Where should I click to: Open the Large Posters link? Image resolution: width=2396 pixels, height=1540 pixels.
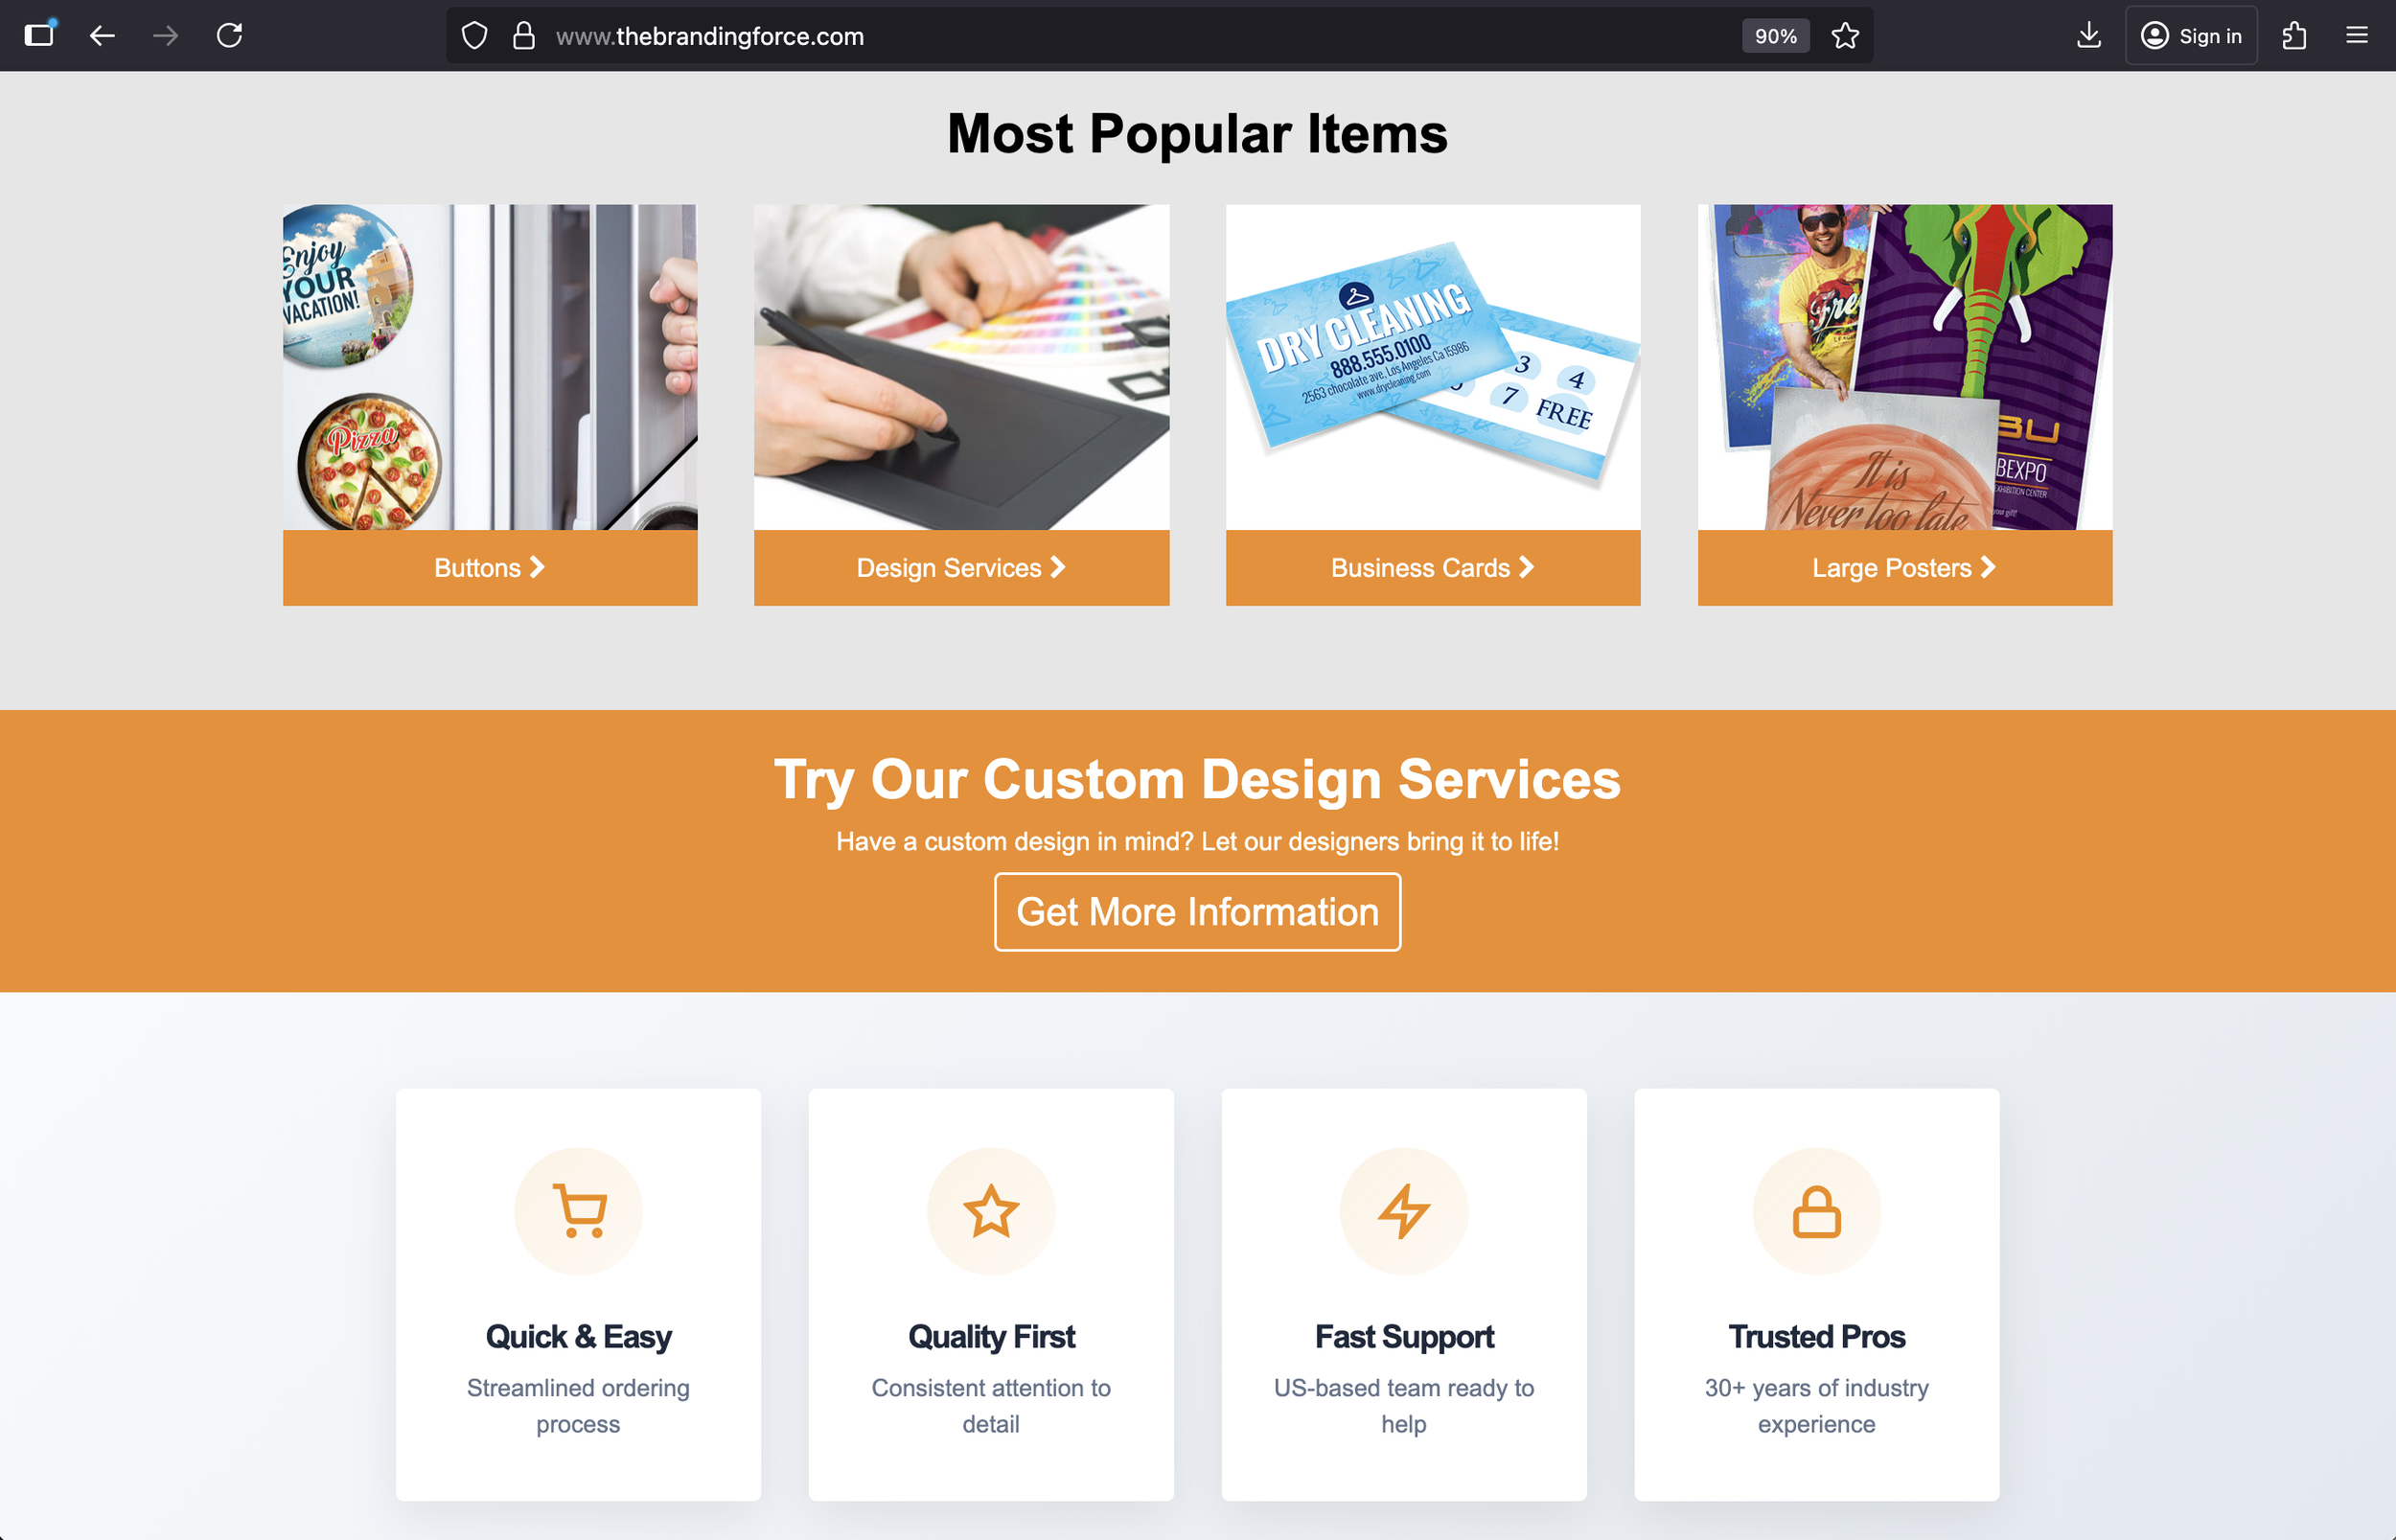coord(1905,568)
